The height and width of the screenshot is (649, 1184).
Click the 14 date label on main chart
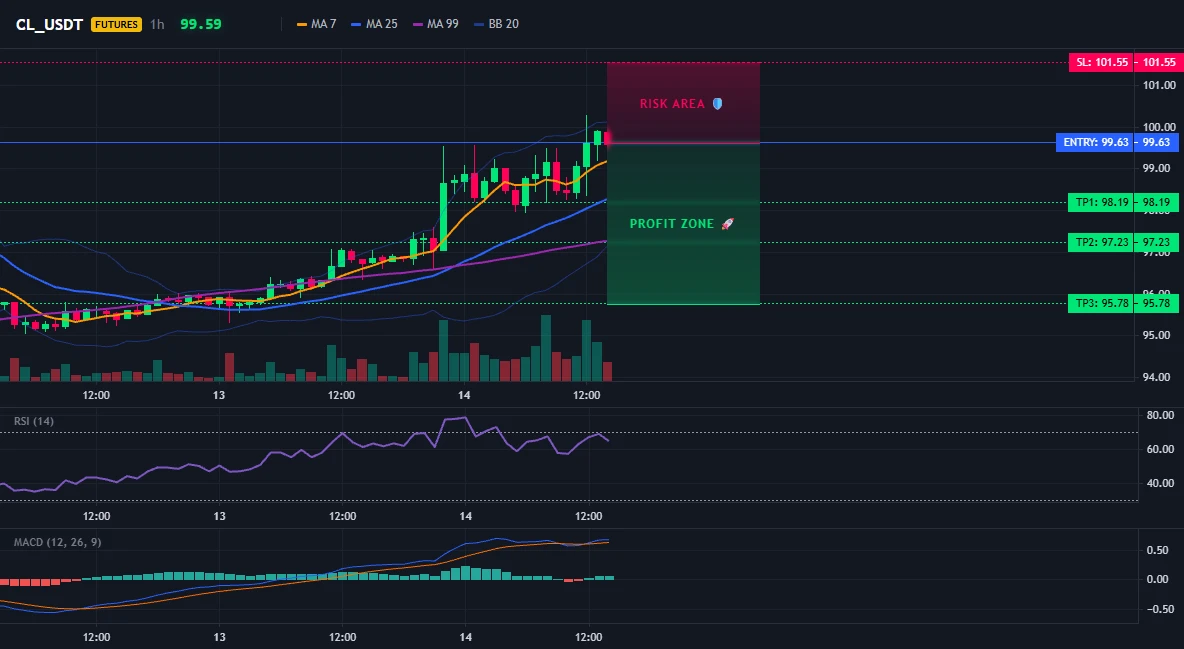[x=464, y=395]
